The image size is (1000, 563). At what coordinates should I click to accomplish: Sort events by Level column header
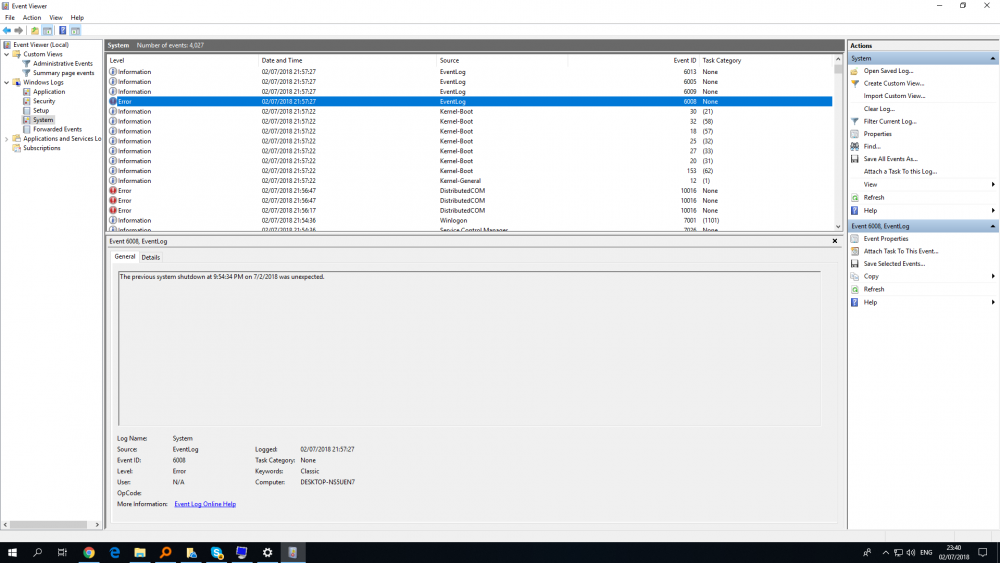click(x=182, y=61)
